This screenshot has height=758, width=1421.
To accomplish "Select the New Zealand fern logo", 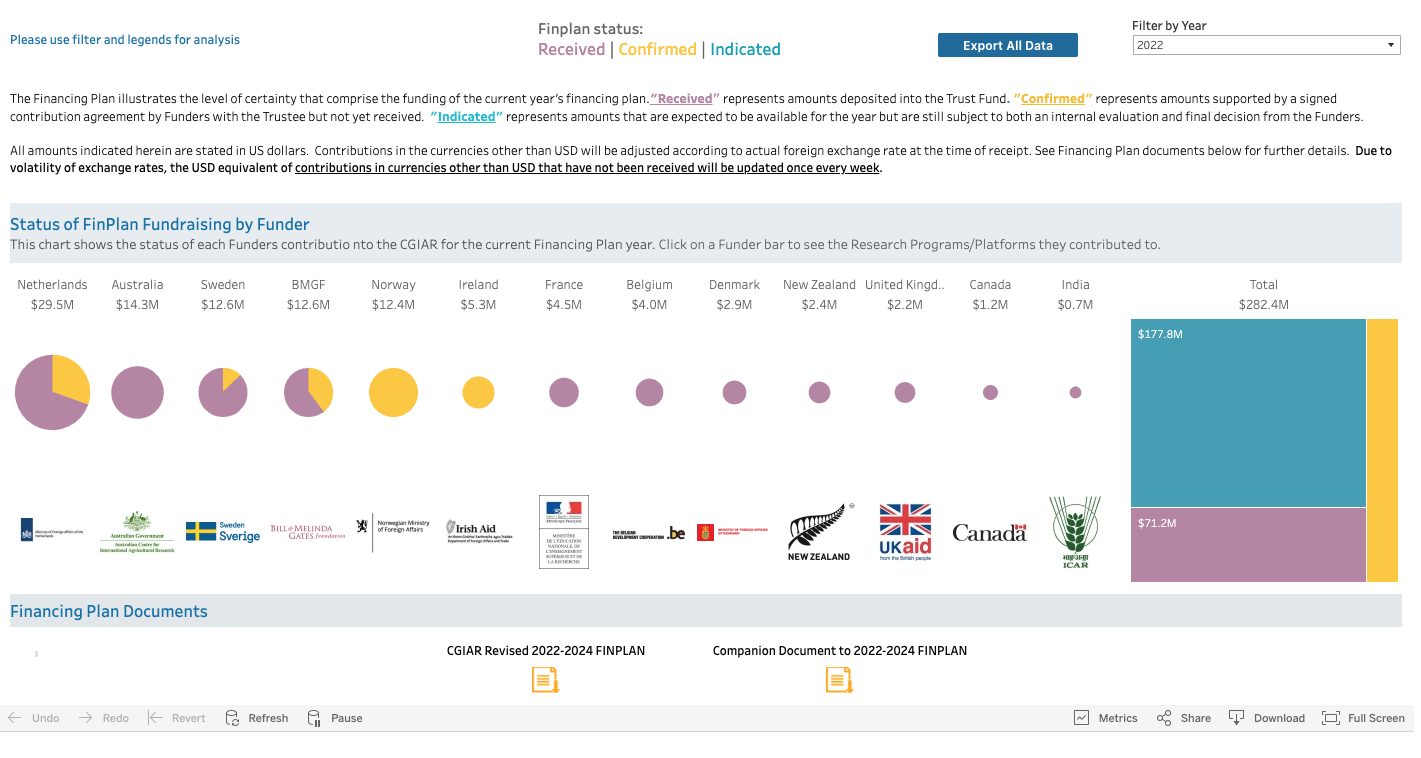I will tap(819, 532).
